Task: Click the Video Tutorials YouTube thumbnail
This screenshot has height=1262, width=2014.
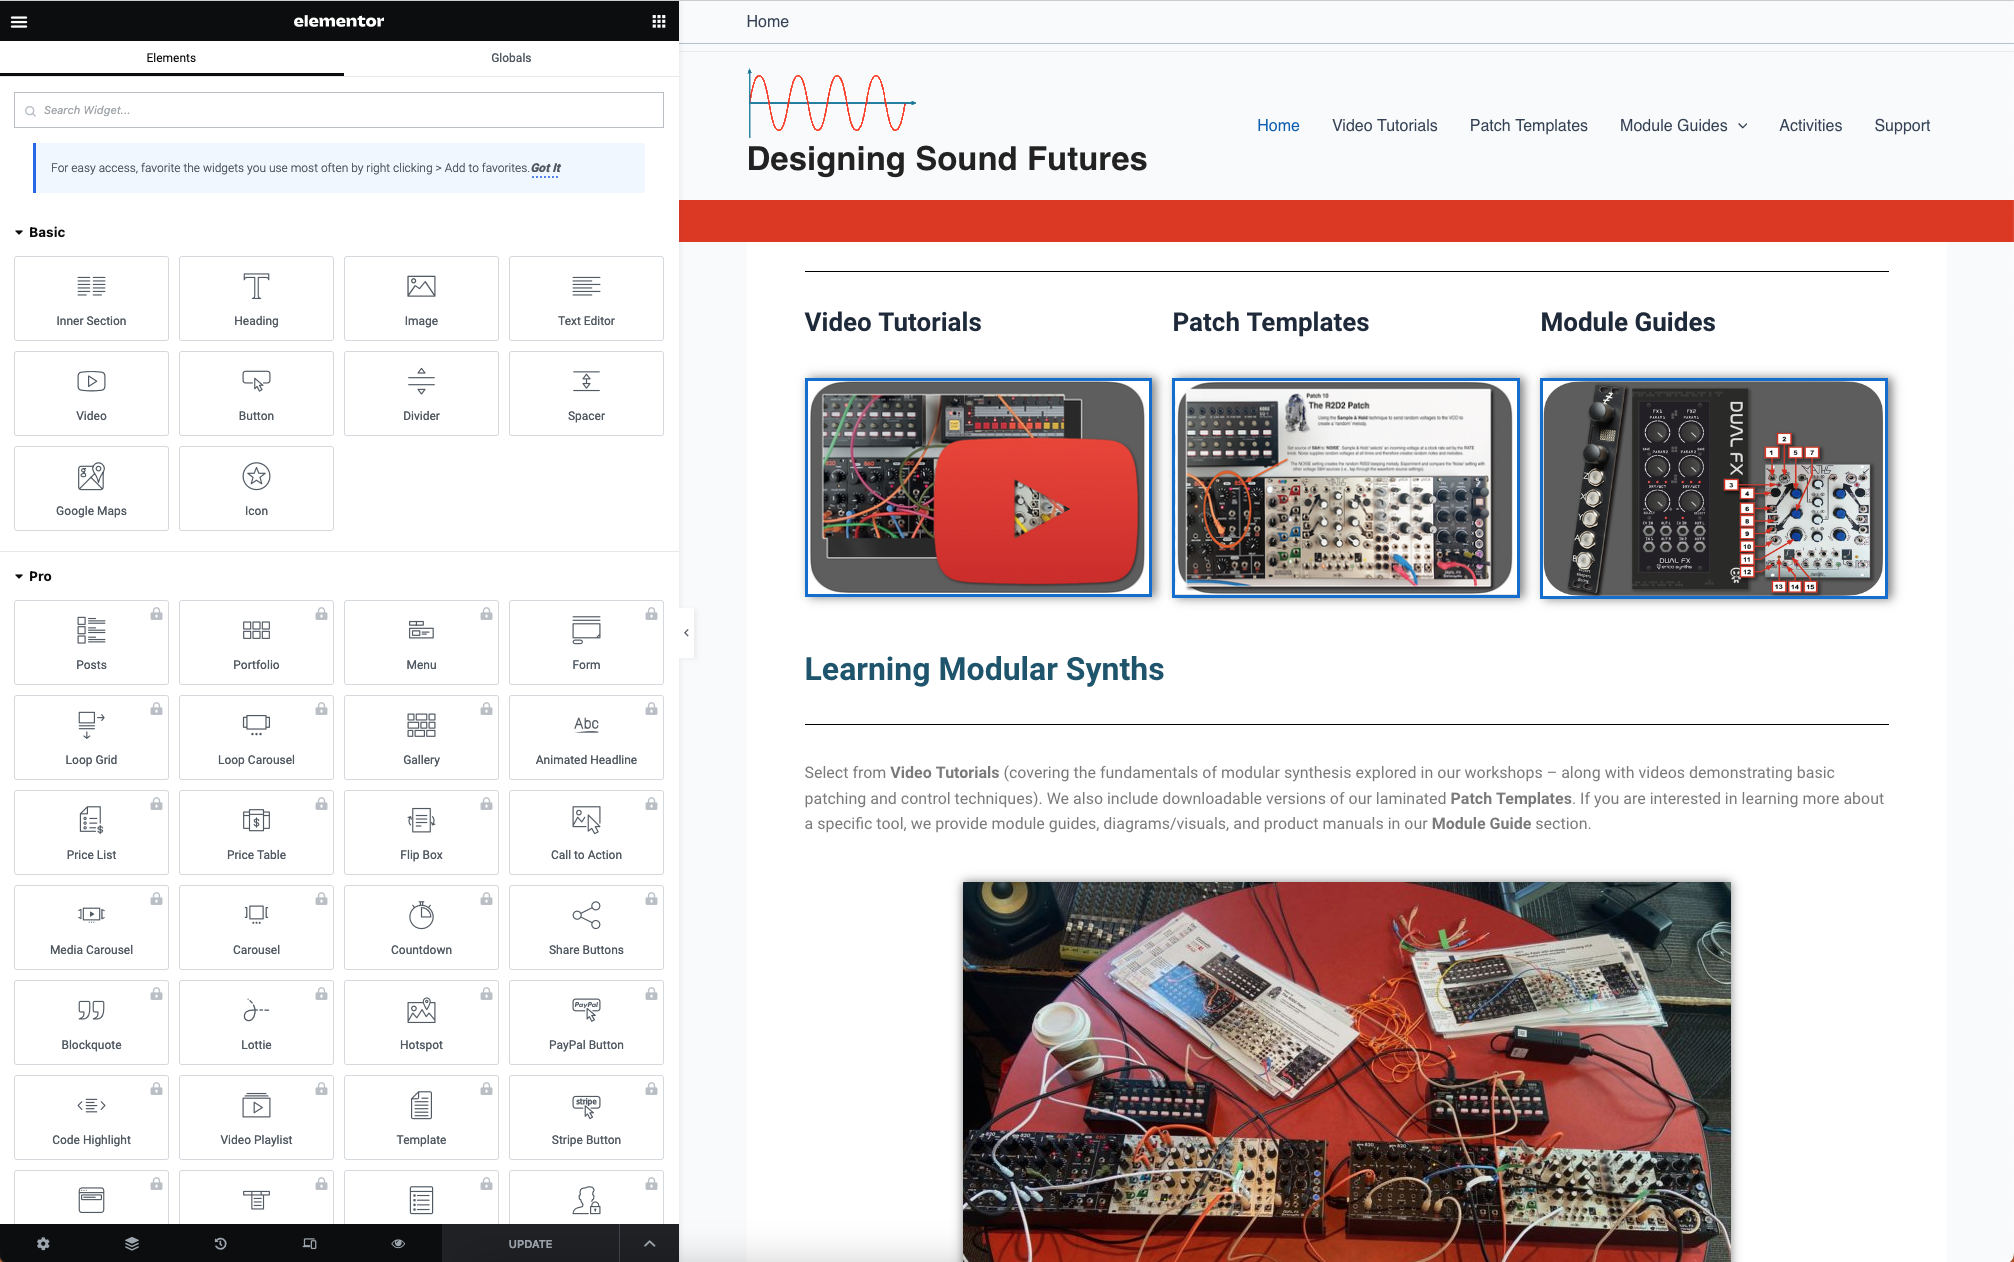Action: click(x=978, y=488)
